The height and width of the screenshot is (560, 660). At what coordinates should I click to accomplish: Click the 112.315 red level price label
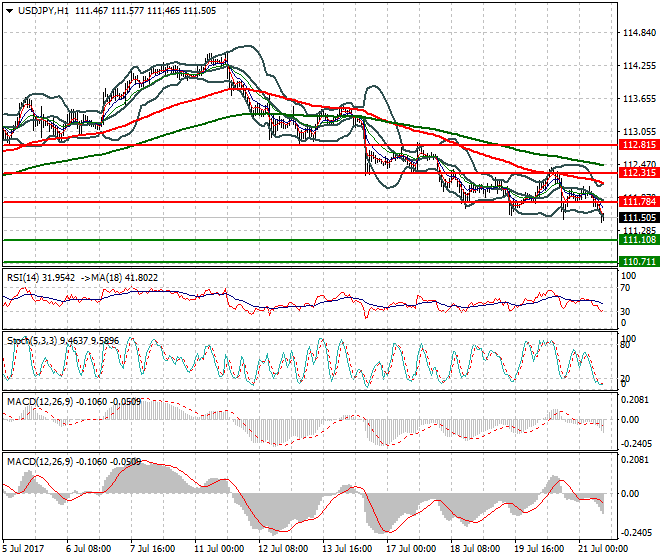tap(639, 173)
